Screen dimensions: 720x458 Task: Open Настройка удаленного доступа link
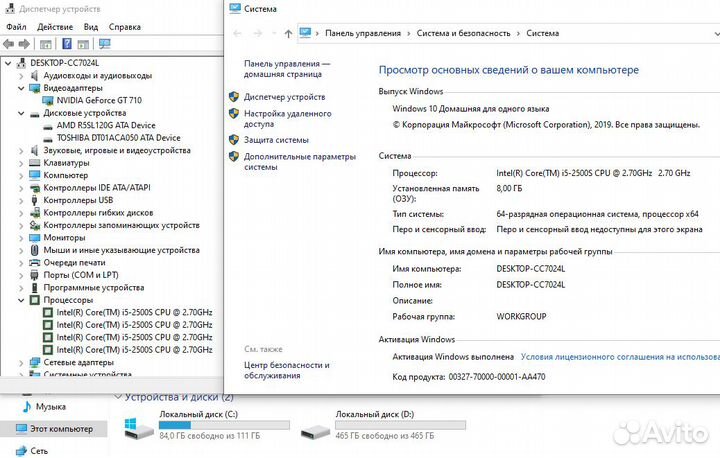pyautogui.click(x=287, y=119)
